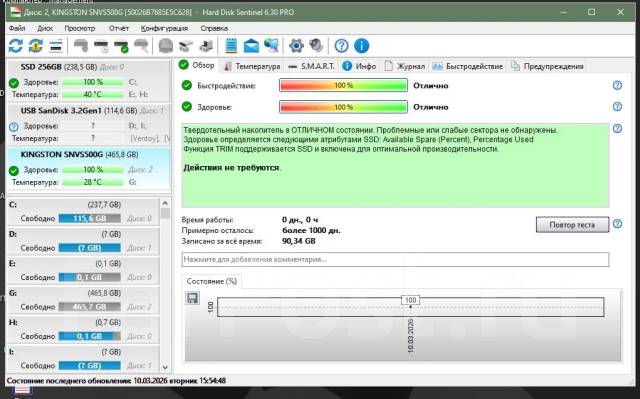Open the Файл menu
This screenshot has width=640, height=399.
tap(17, 28)
